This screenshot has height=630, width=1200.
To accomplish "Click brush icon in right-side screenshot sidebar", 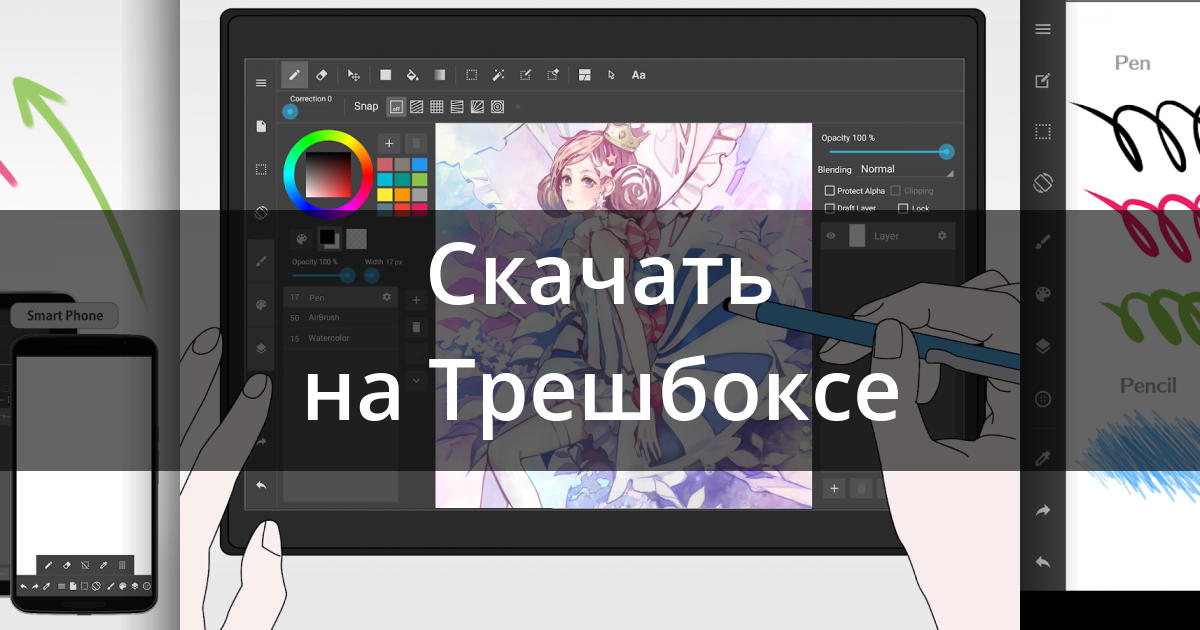I will [1043, 241].
